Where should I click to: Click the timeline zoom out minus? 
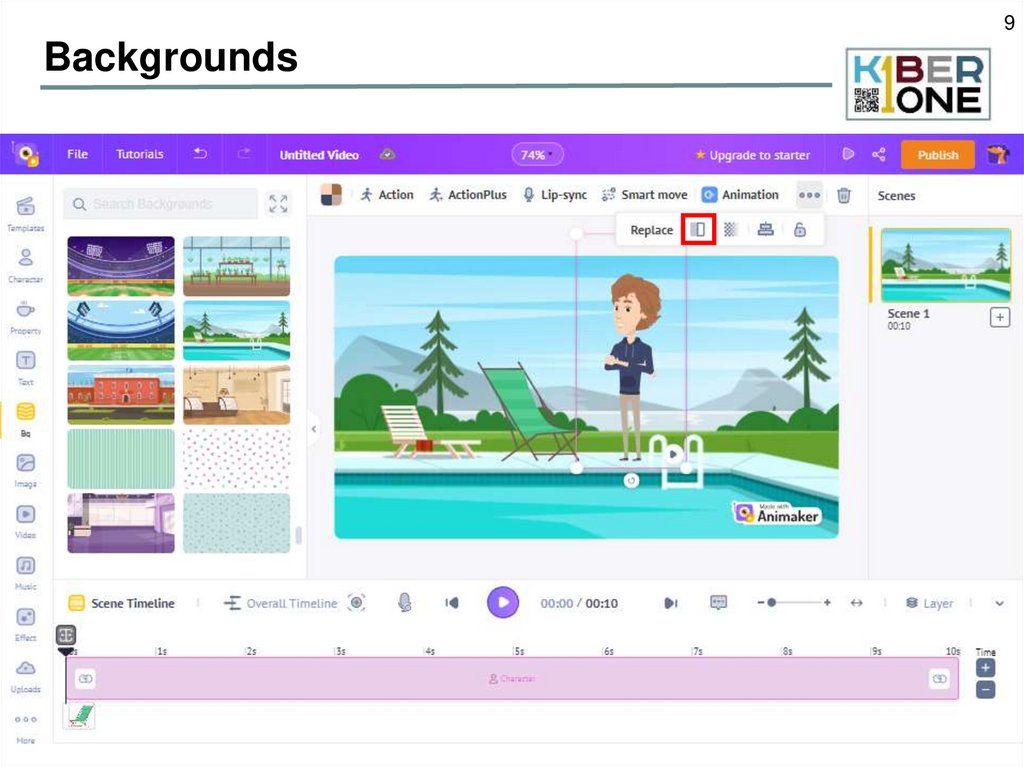(x=760, y=602)
